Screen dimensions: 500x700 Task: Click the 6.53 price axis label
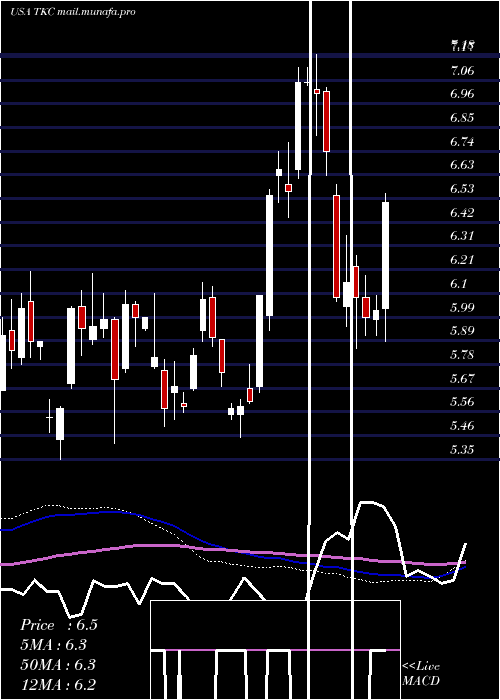click(x=462, y=188)
